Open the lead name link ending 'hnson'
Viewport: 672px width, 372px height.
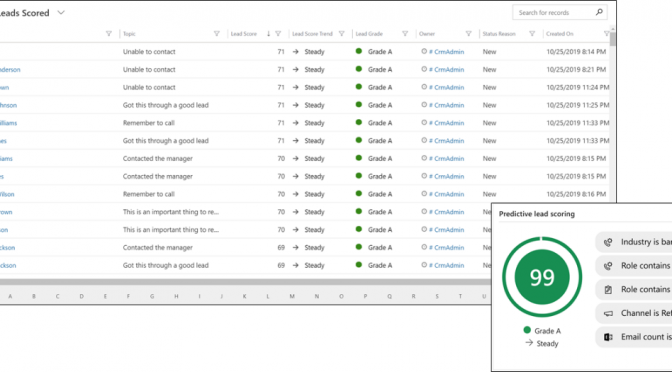pos(9,105)
